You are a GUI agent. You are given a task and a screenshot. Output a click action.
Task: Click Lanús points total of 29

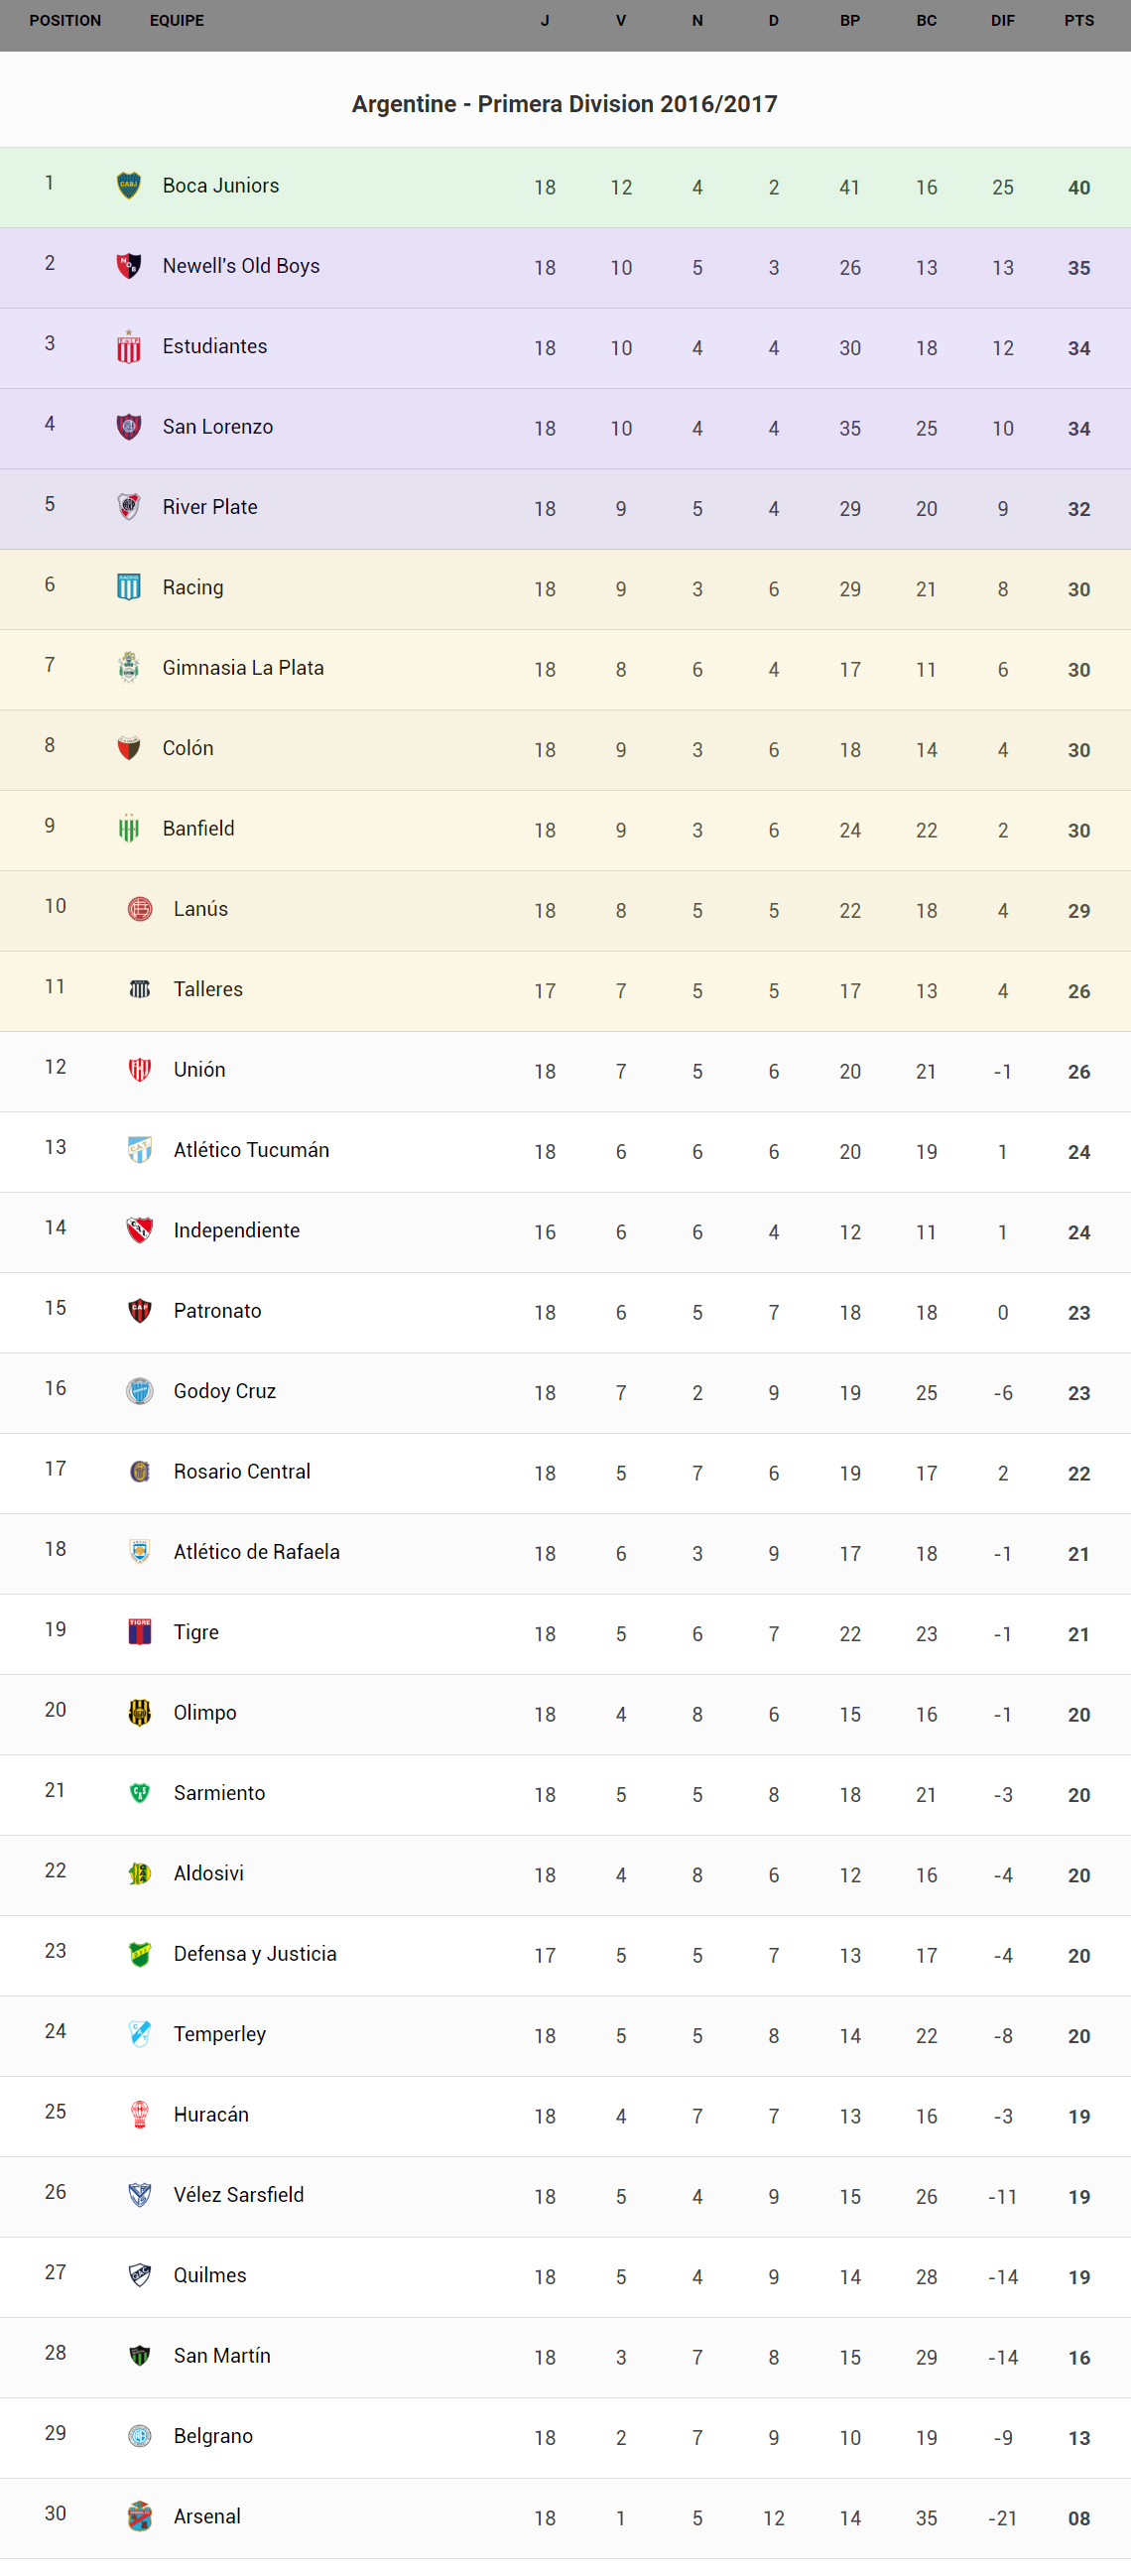point(1079,911)
